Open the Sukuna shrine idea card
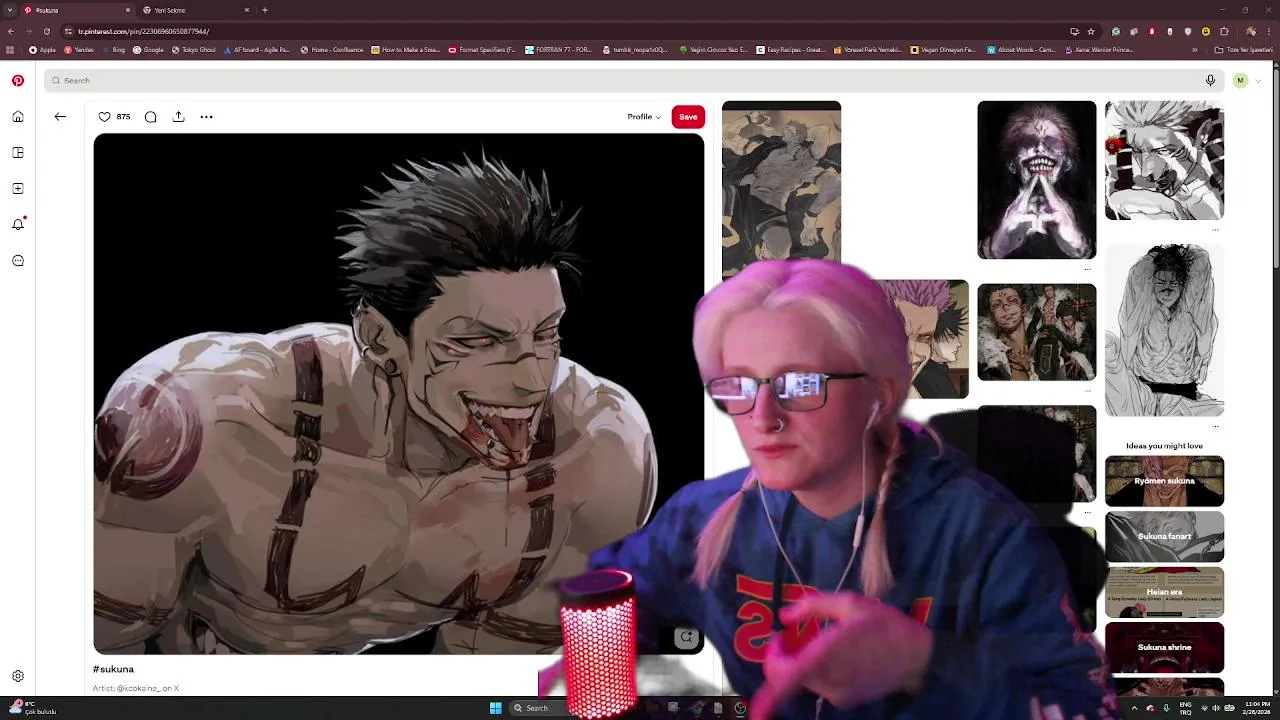Image resolution: width=1280 pixels, height=720 pixels. tap(1164, 647)
